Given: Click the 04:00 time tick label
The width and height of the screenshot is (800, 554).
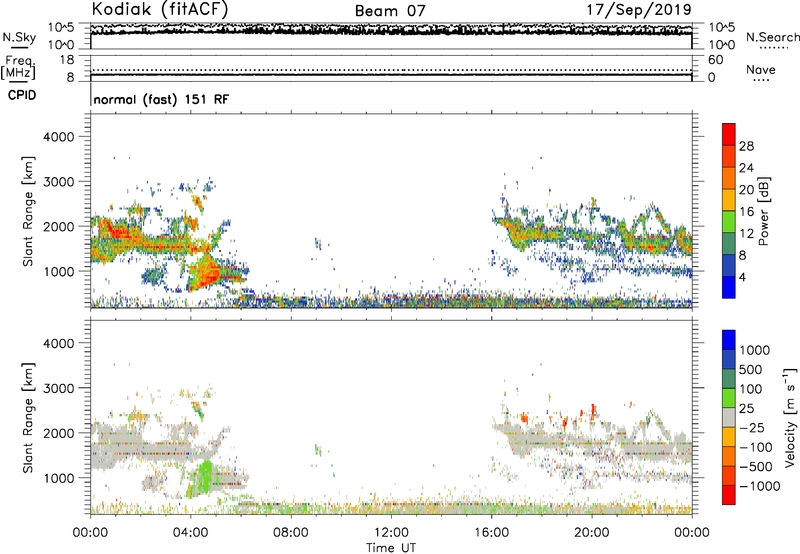Looking at the screenshot, I should click(190, 533).
